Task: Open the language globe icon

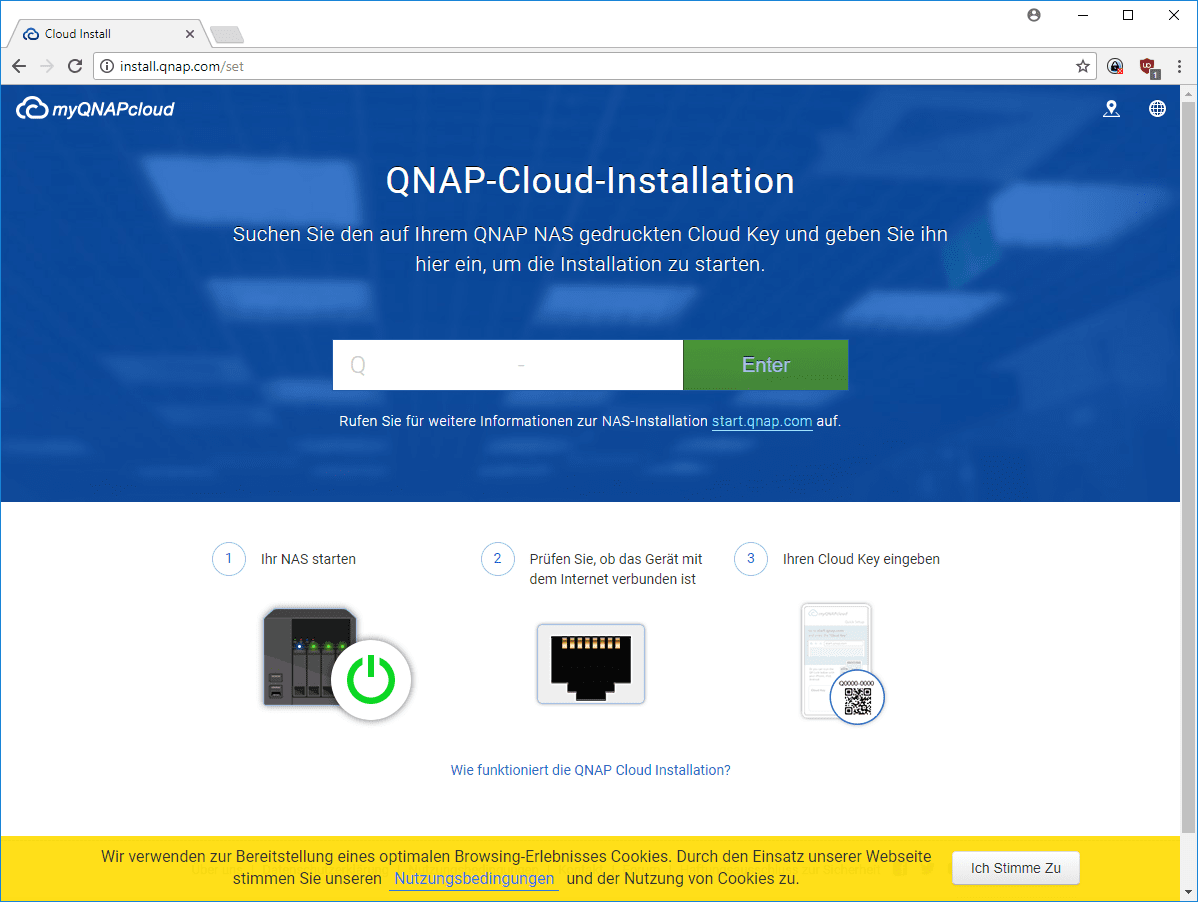Action: point(1158,109)
